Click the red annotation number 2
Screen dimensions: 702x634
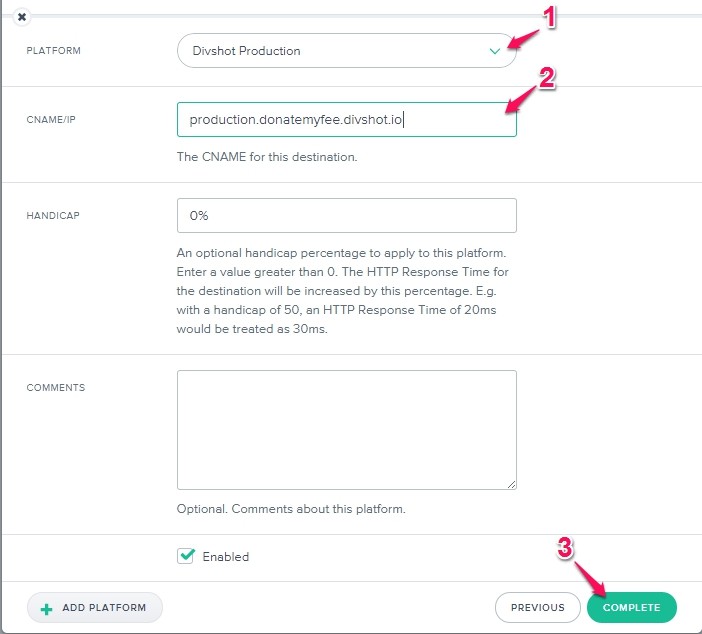click(x=546, y=80)
